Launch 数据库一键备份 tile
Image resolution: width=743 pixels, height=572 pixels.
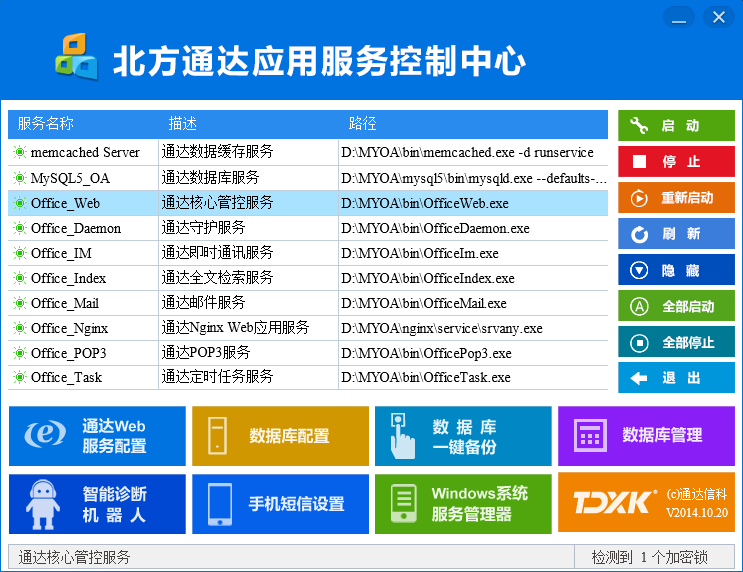pyautogui.click(x=463, y=436)
